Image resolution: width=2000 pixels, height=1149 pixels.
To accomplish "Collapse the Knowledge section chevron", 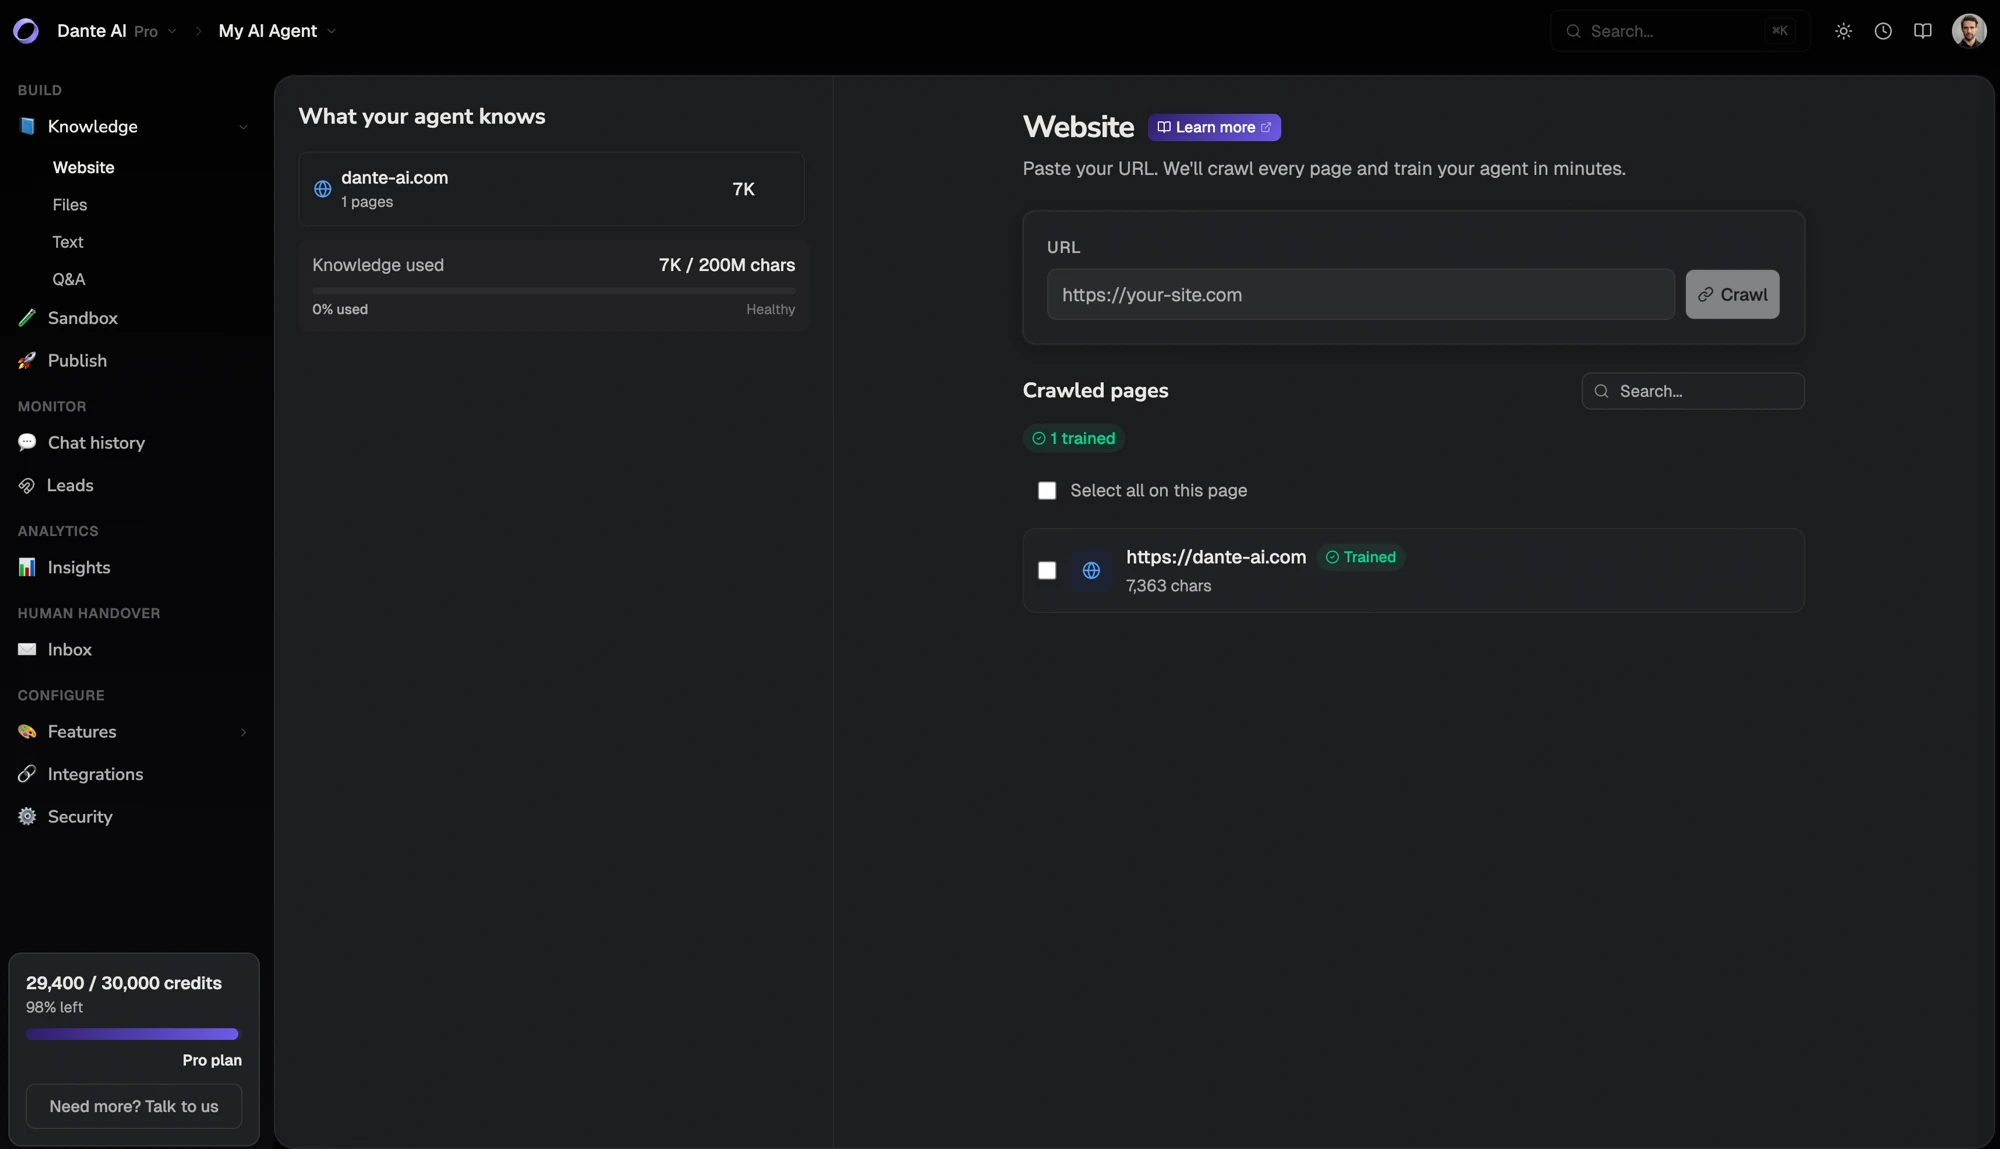I will click(x=243, y=127).
